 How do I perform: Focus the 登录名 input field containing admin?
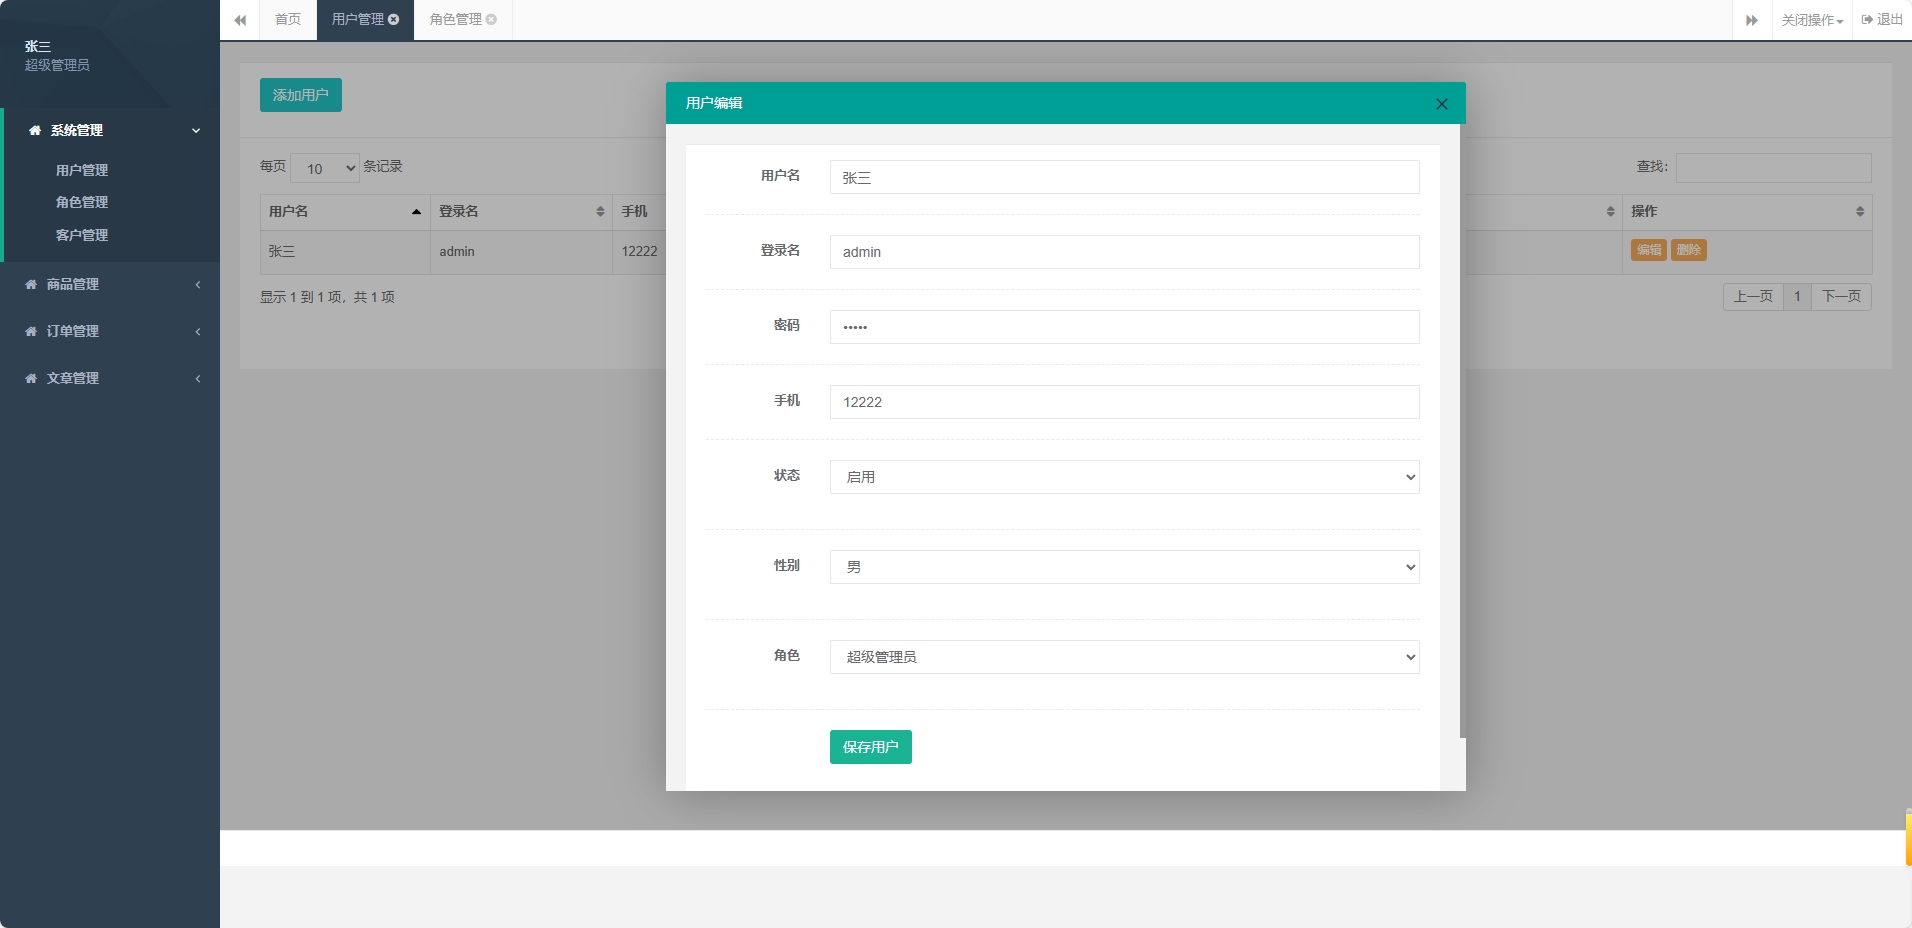(x=1124, y=252)
